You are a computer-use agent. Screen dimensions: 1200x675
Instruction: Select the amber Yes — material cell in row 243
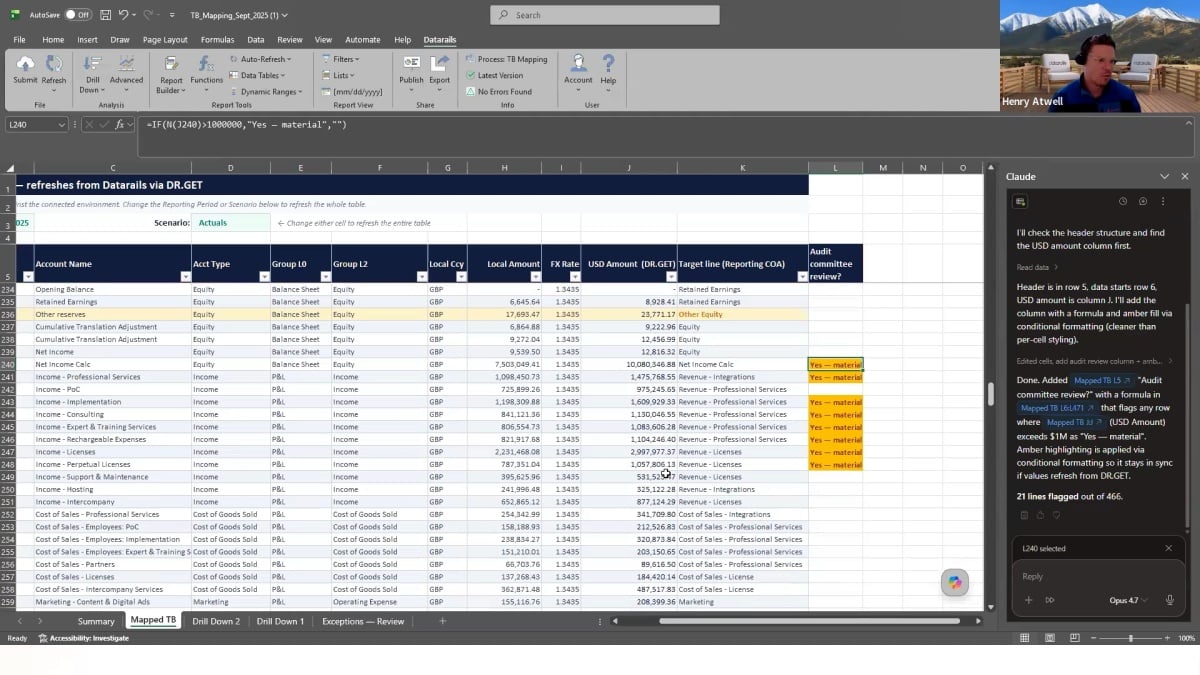coord(835,402)
